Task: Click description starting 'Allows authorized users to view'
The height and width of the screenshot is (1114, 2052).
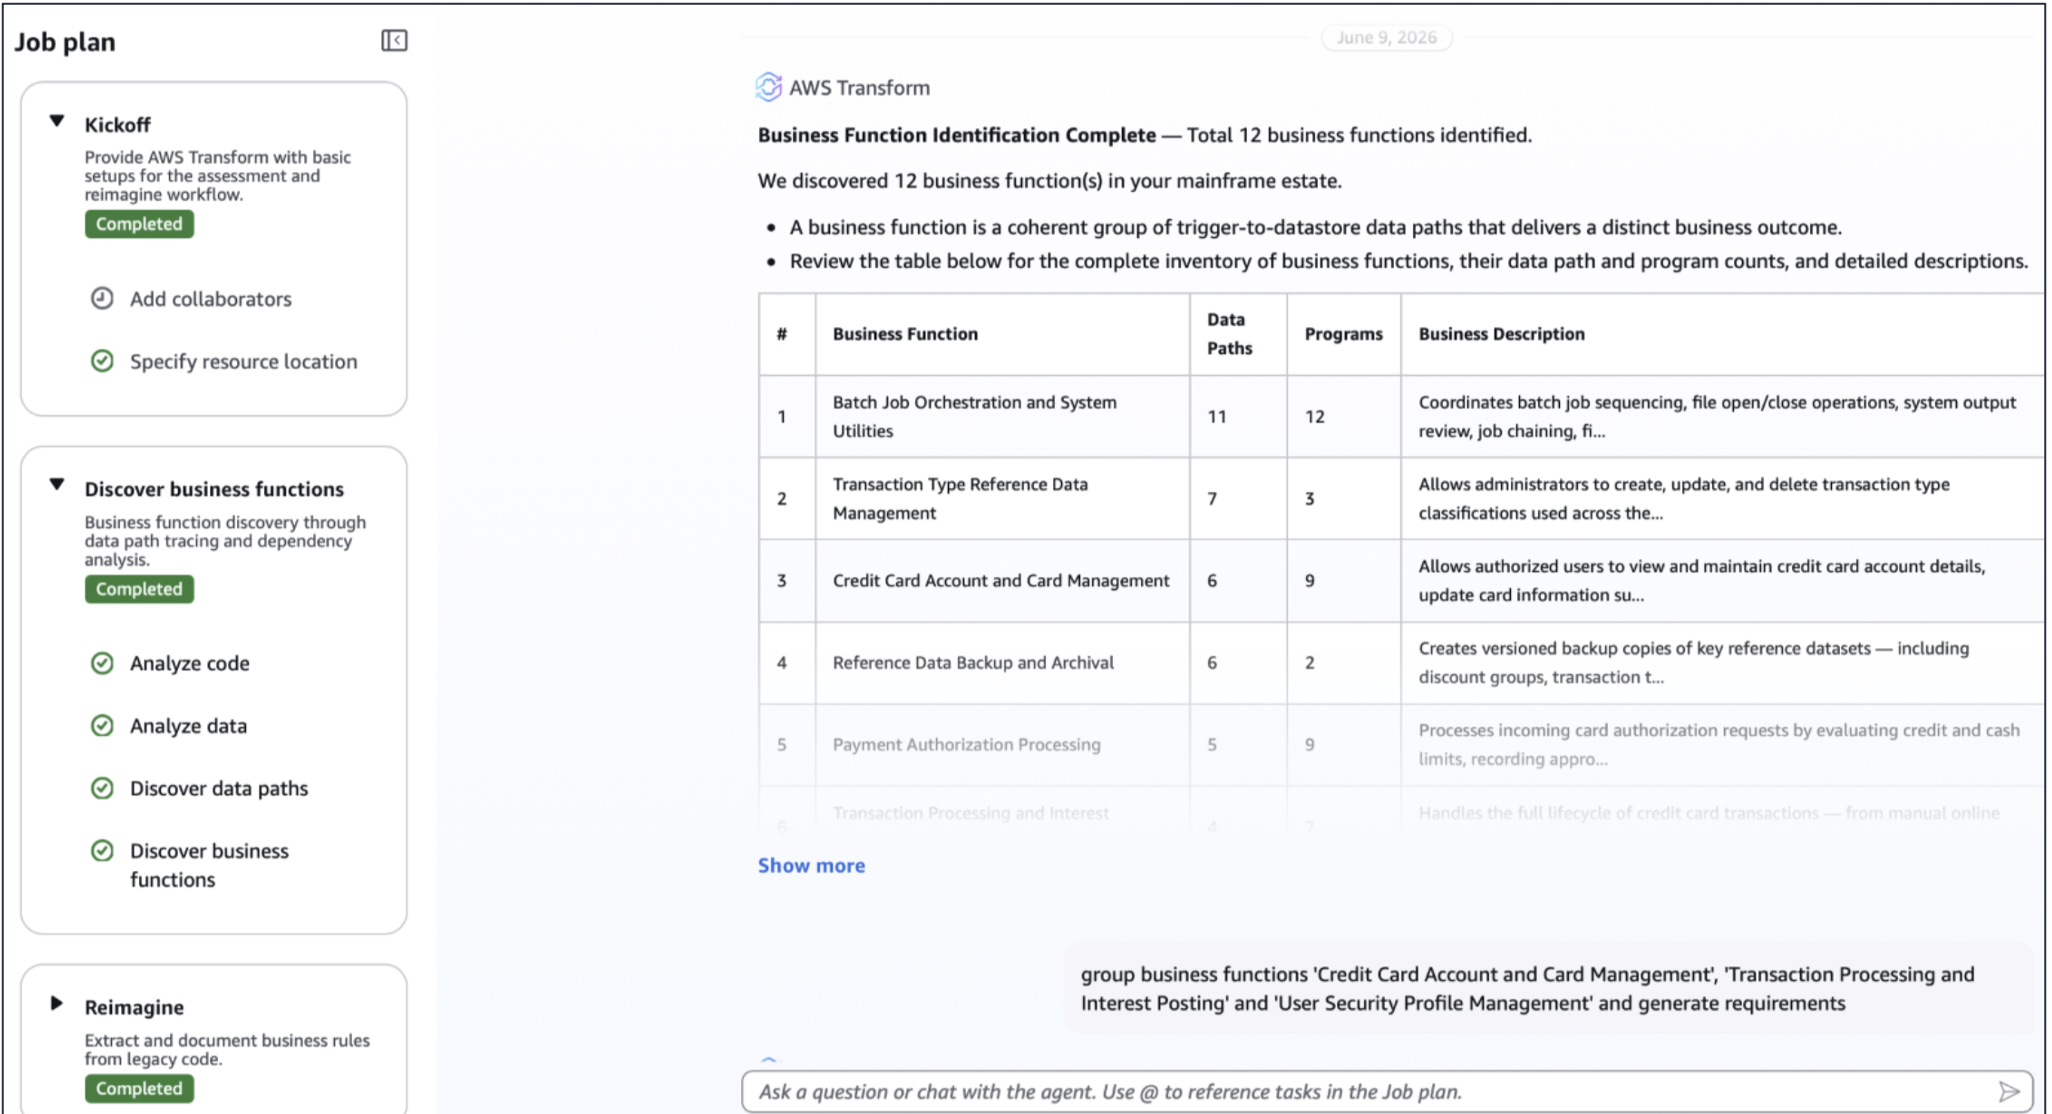Action: [1702, 580]
